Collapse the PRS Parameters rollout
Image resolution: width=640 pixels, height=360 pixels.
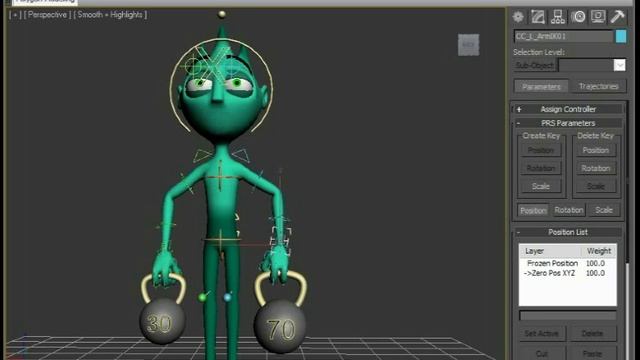[x=568, y=123]
